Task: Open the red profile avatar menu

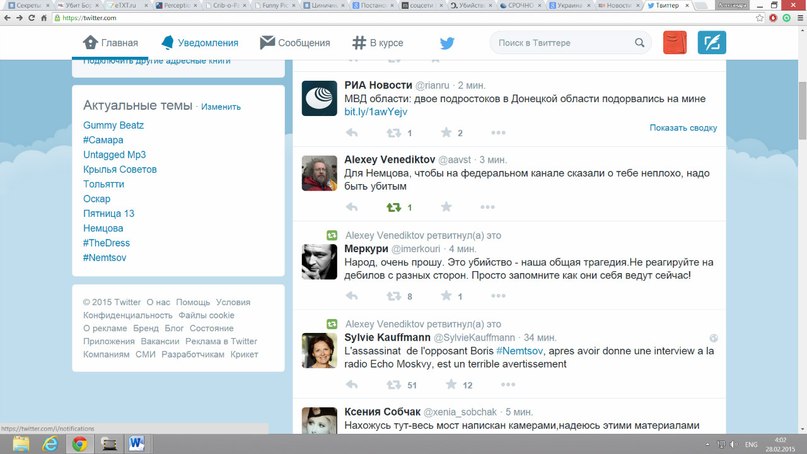Action: [675, 43]
